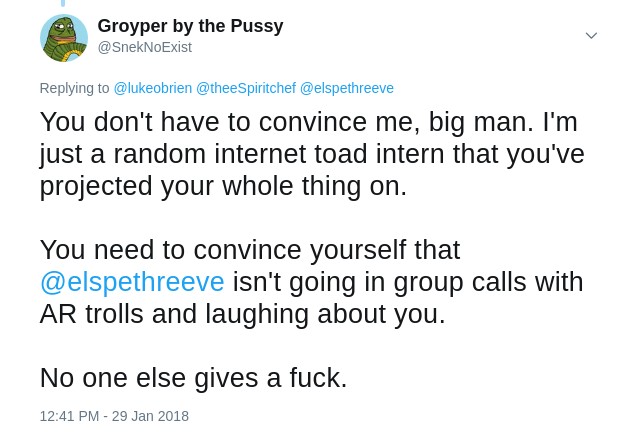This screenshot has width=633, height=432.
Task: Open the tweet options chevron menu
Action: (591, 36)
